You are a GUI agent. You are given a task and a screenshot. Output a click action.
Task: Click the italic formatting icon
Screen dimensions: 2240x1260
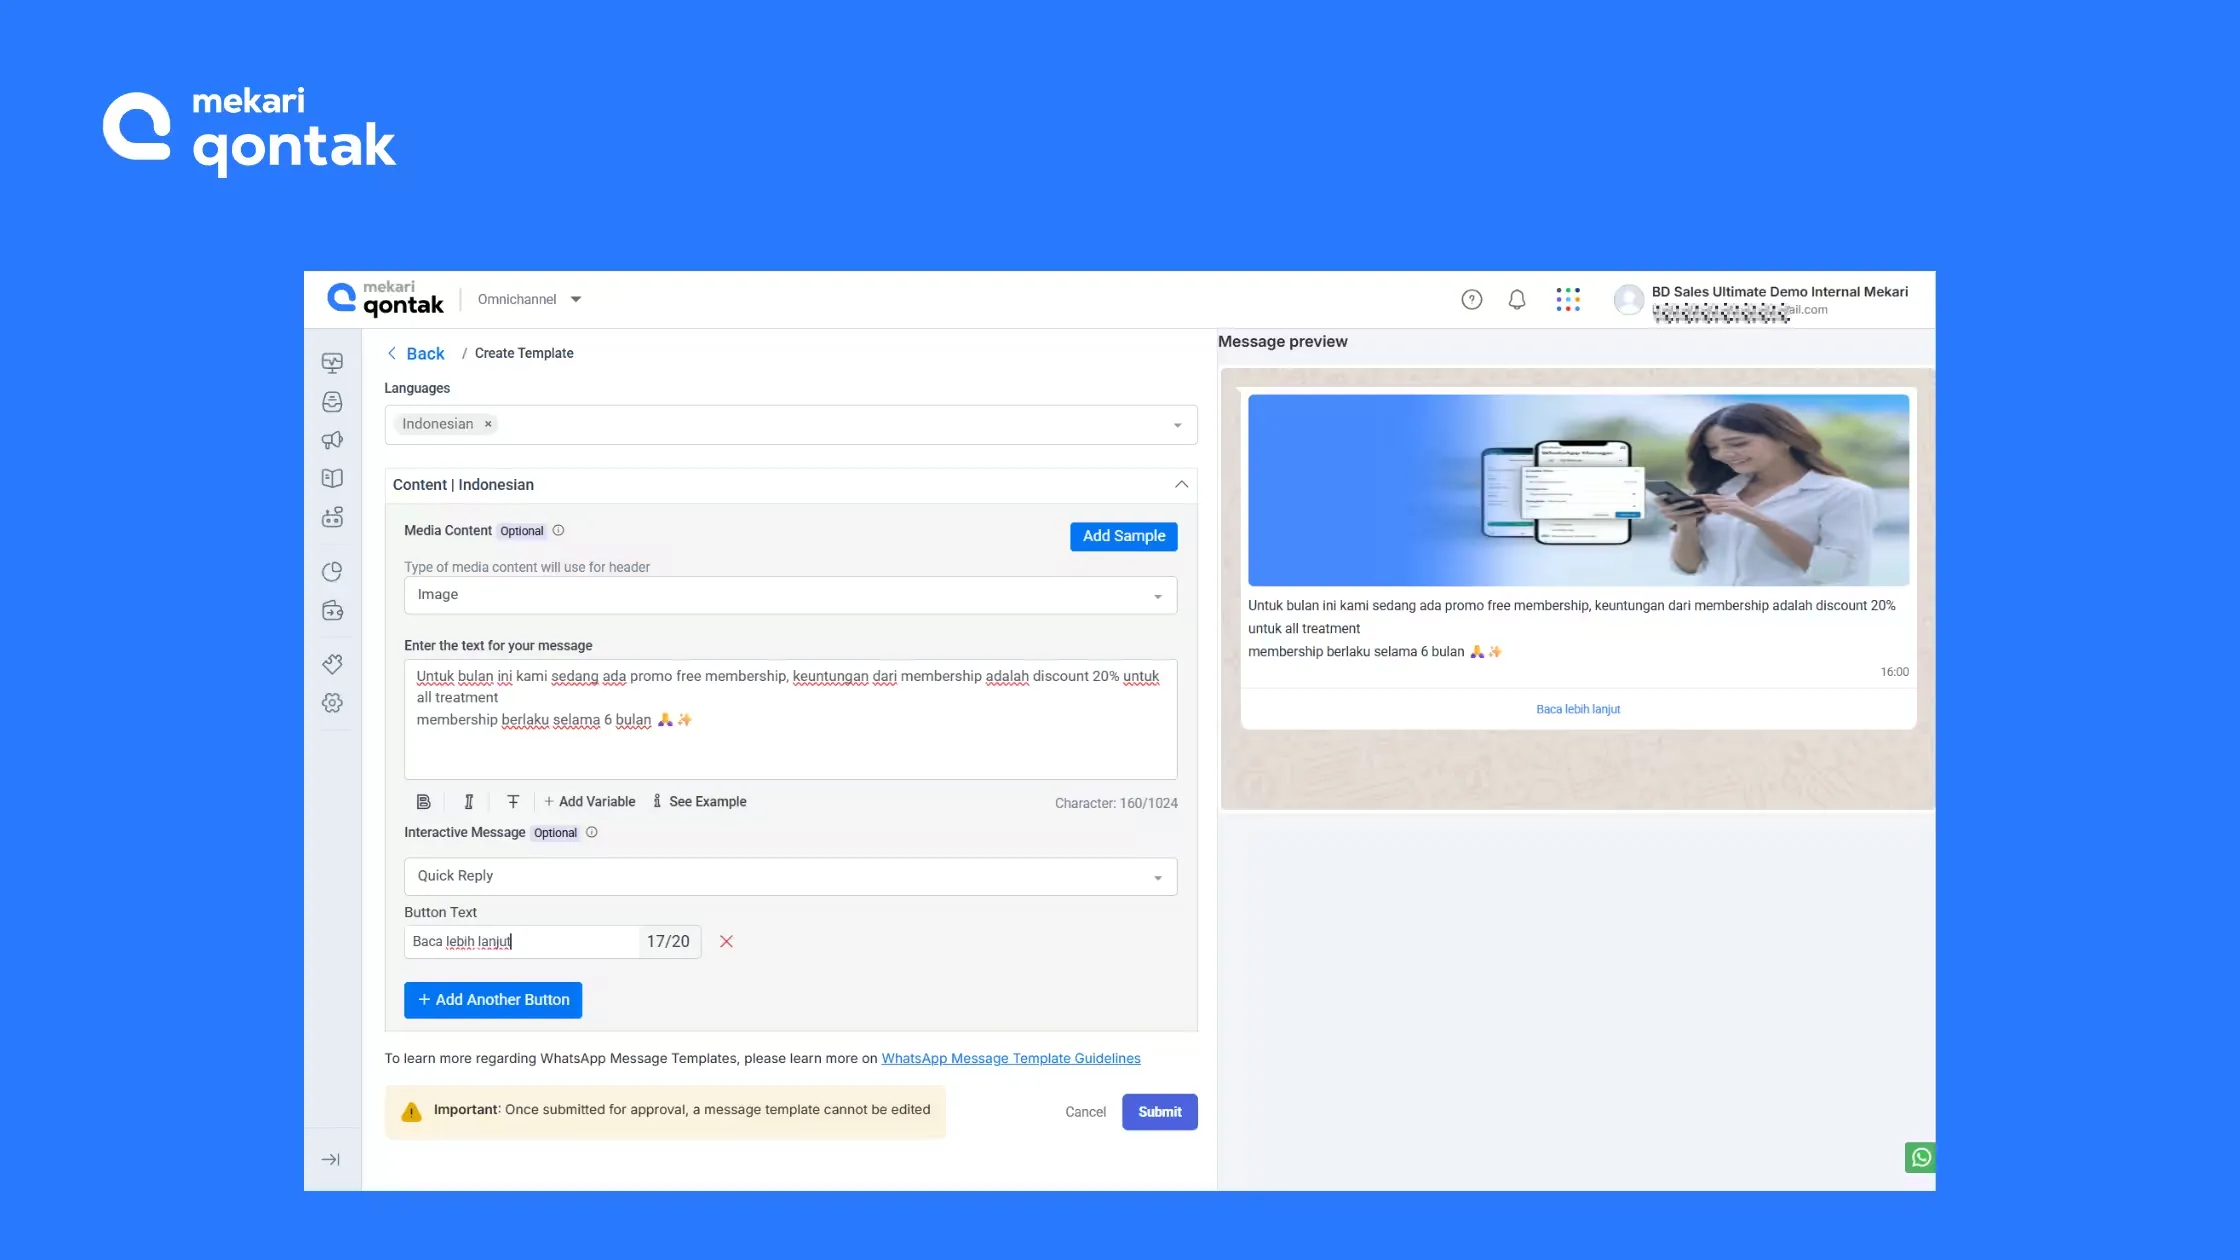468,802
